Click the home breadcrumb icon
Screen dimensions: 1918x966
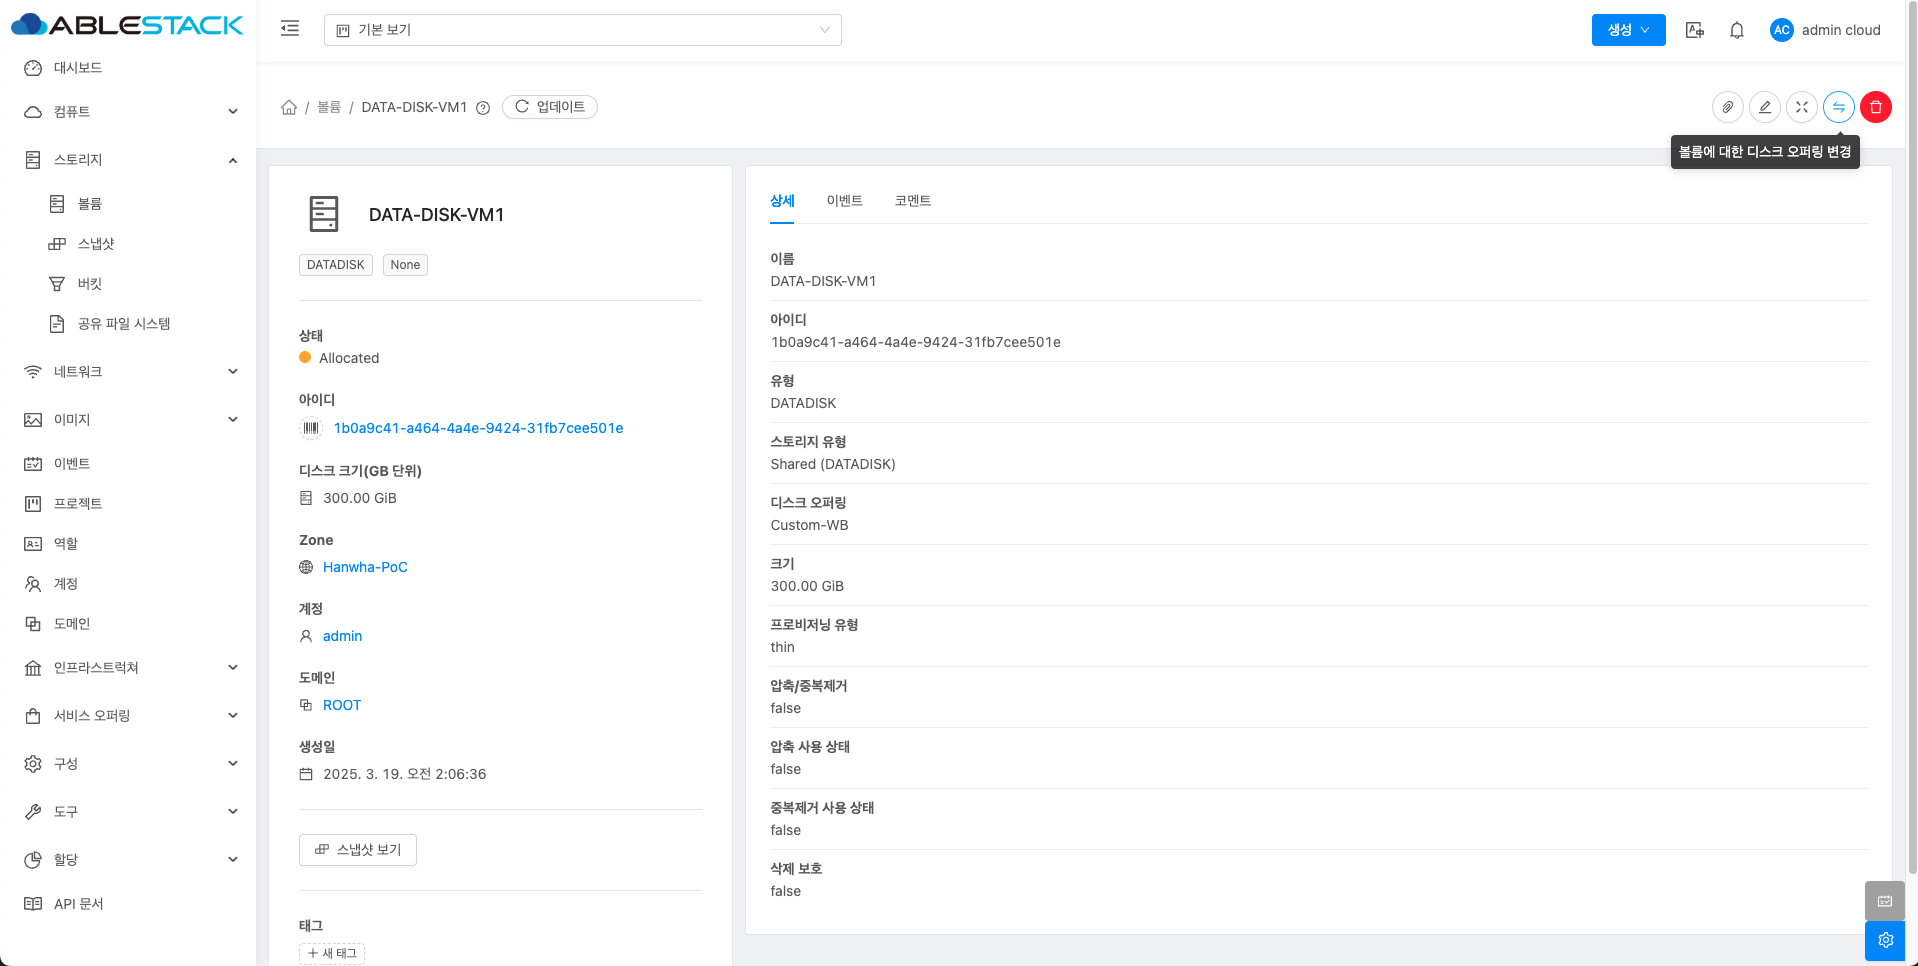coord(289,107)
